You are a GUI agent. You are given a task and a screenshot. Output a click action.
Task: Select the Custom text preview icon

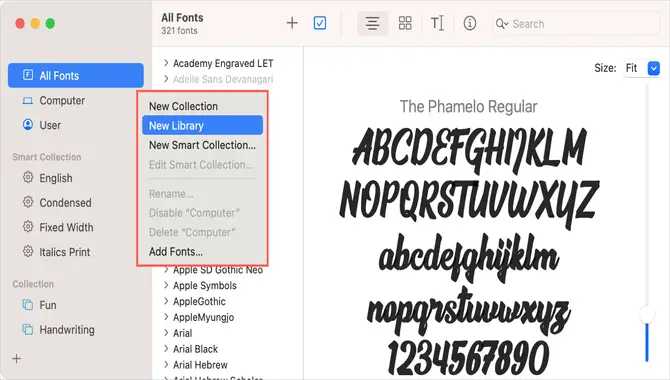437,23
